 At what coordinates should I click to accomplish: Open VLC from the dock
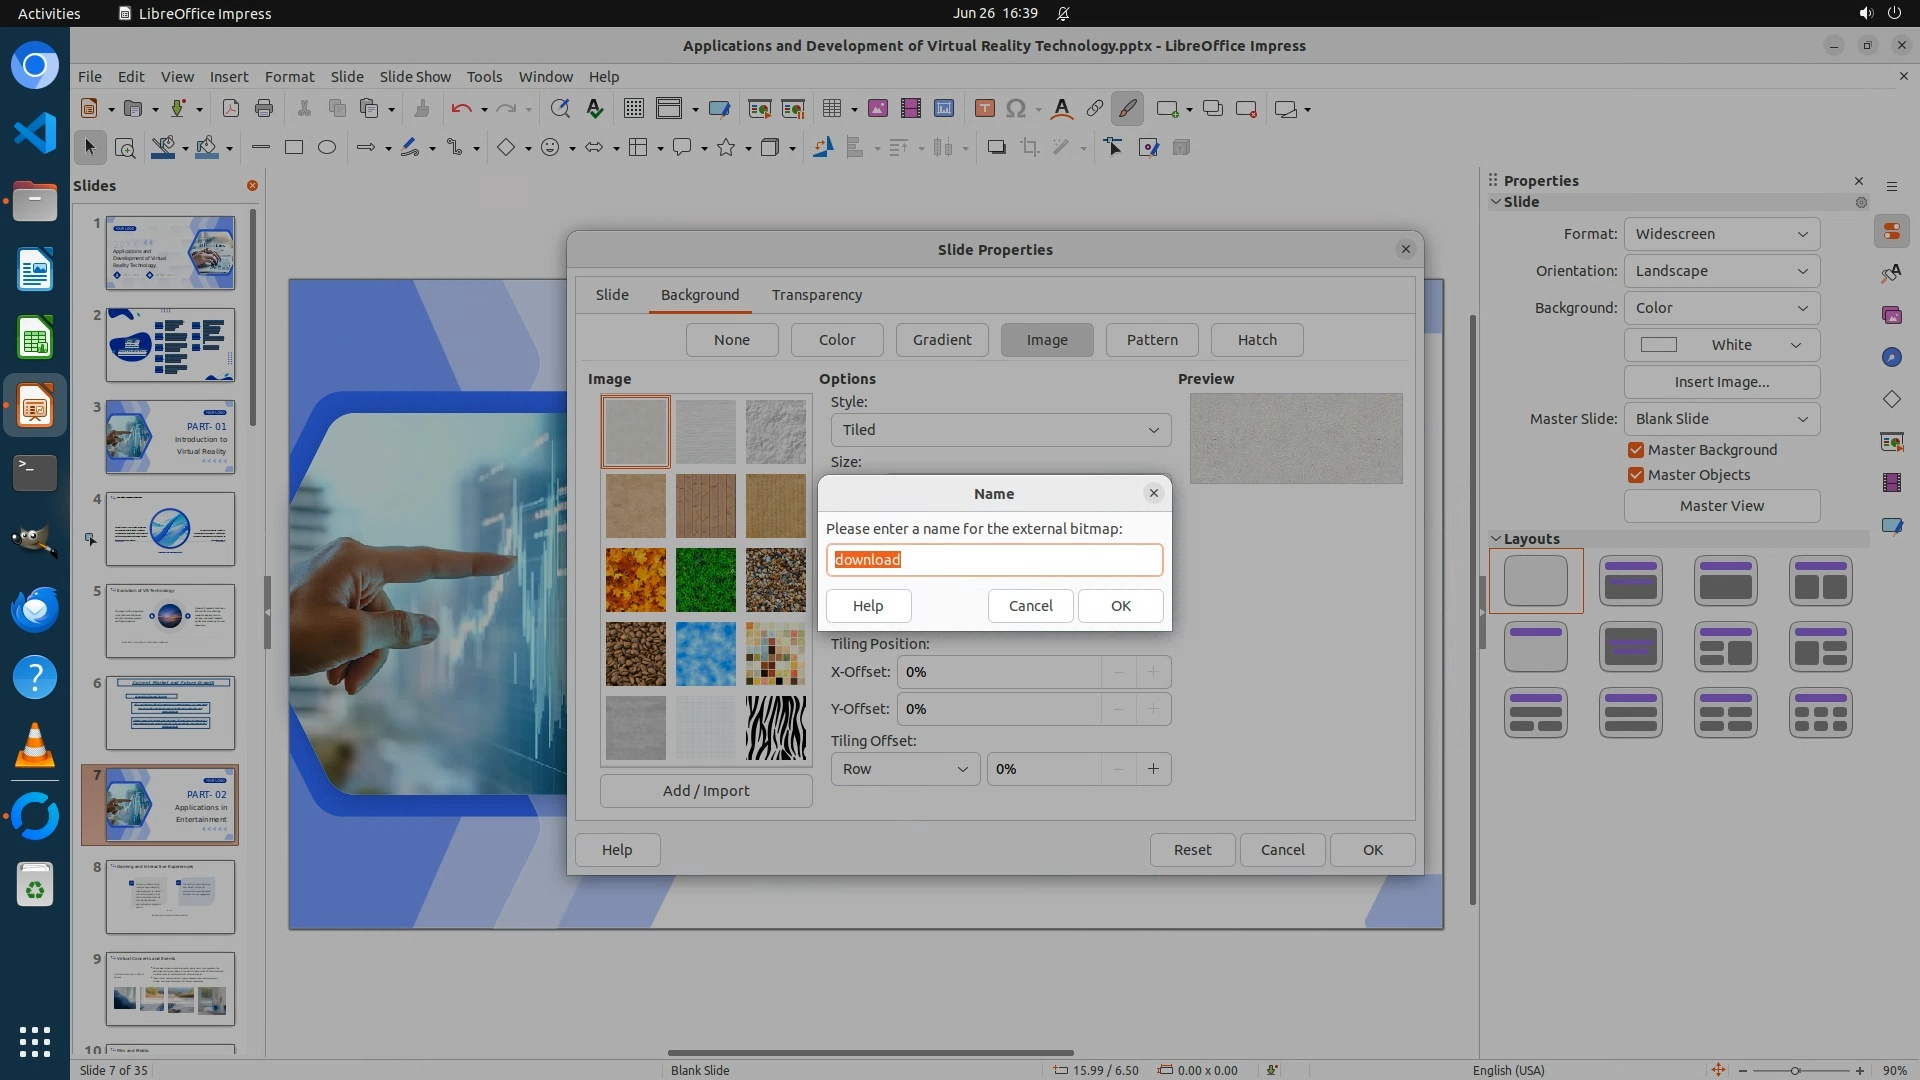pos(34,745)
